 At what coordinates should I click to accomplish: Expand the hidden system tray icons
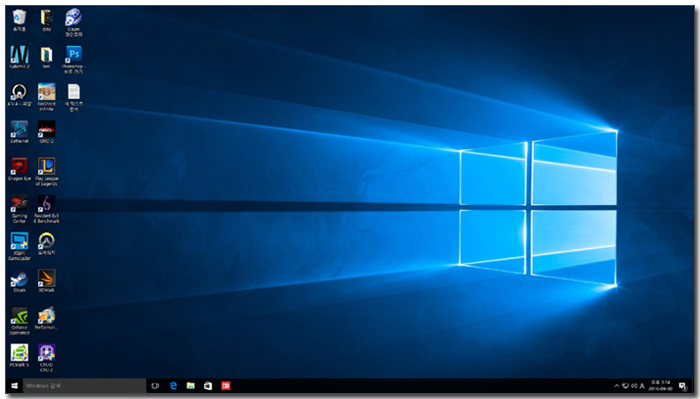[617, 386]
